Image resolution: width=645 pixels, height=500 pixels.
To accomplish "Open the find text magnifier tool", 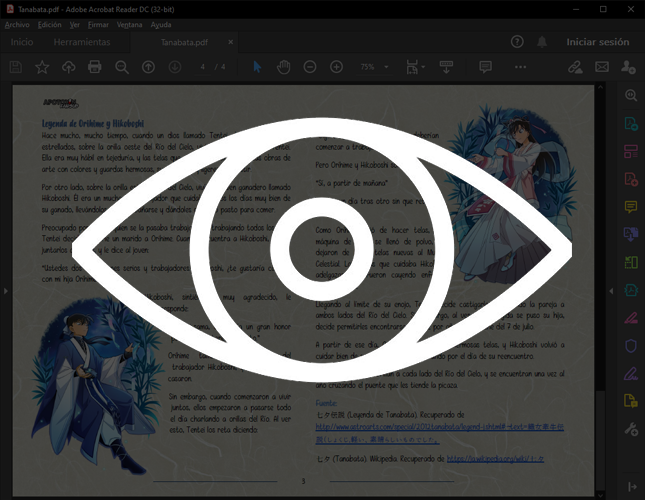I will point(122,67).
